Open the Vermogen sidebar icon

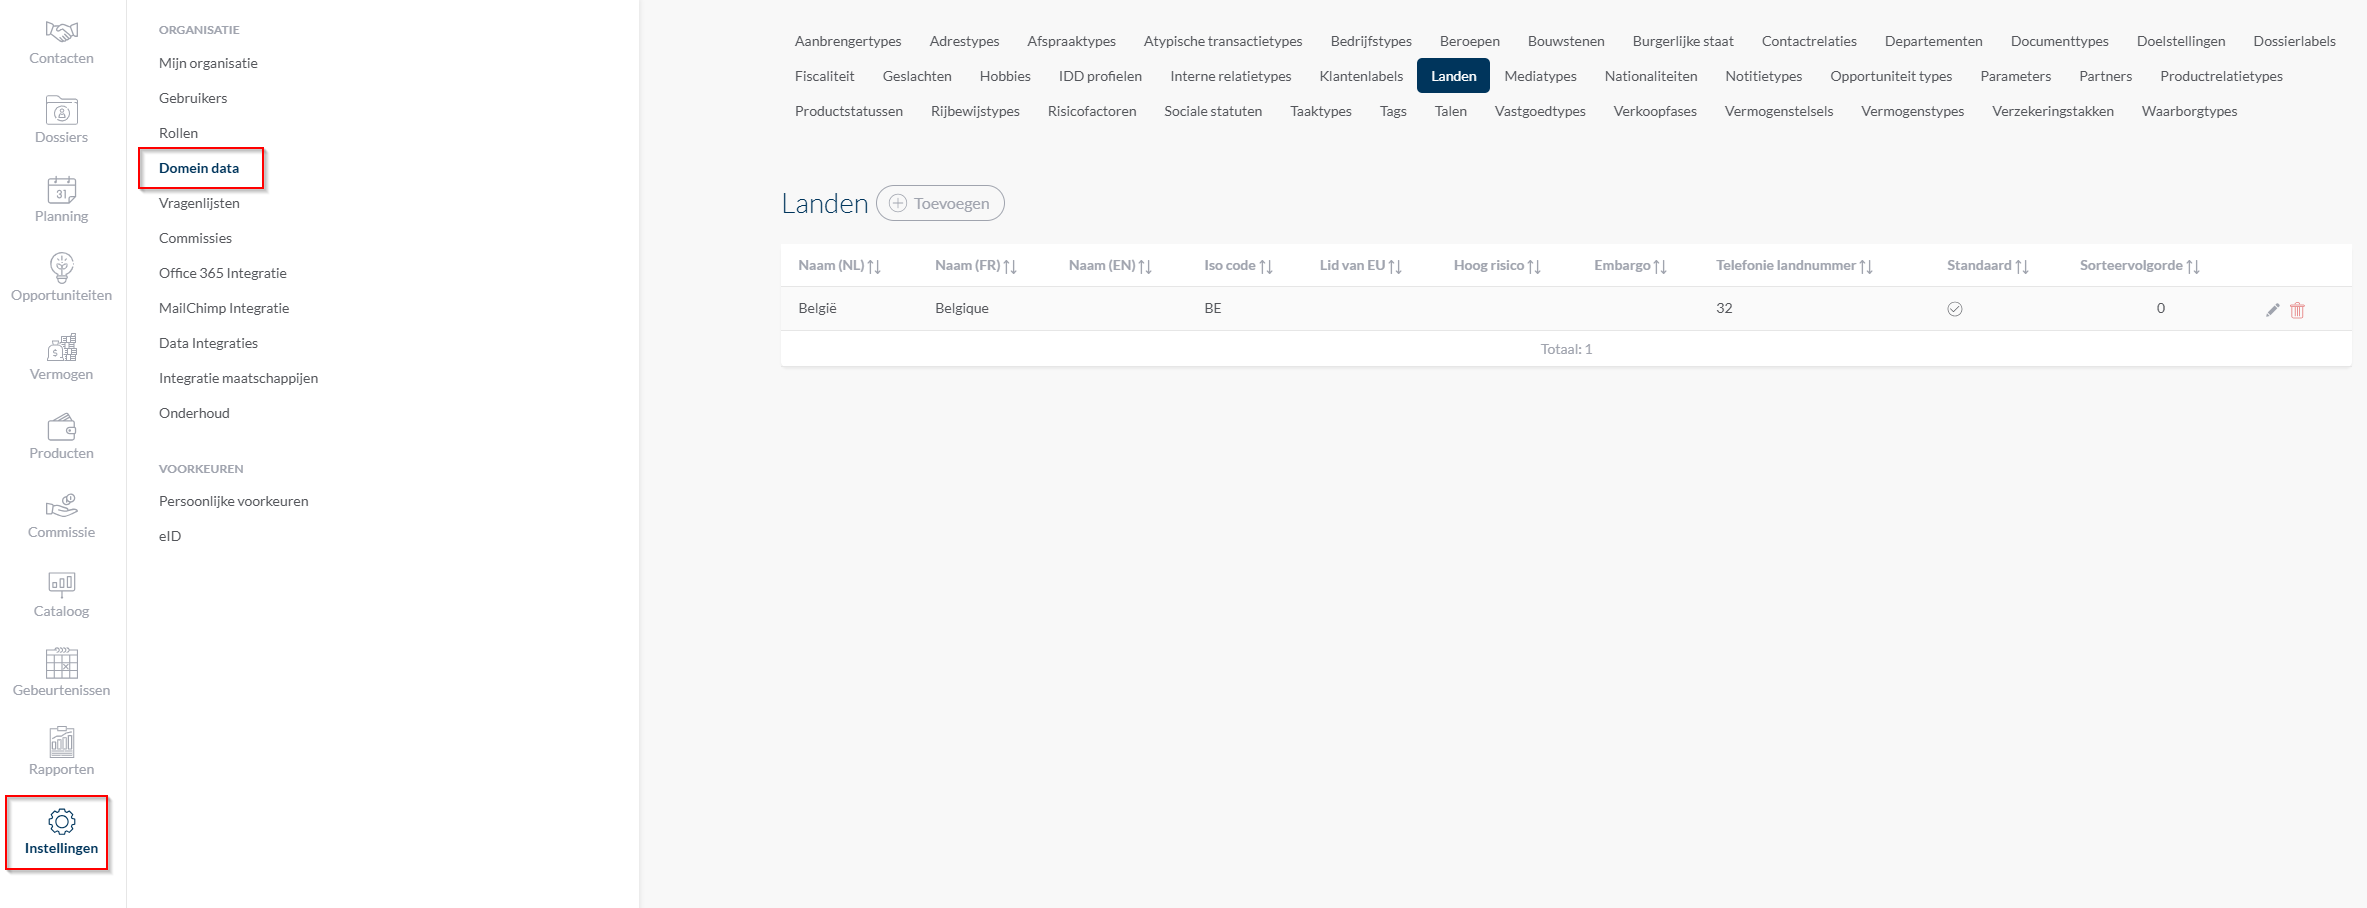[61, 348]
